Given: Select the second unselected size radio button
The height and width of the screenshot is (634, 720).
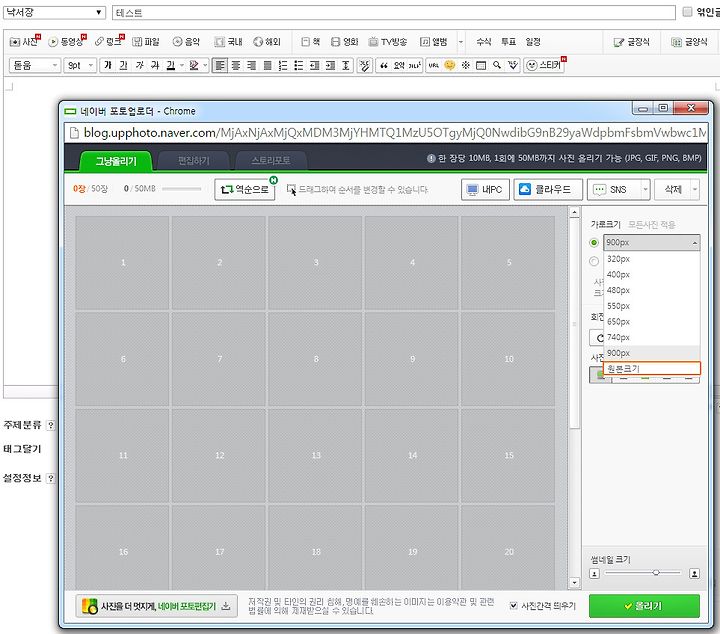Looking at the screenshot, I should (594, 261).
